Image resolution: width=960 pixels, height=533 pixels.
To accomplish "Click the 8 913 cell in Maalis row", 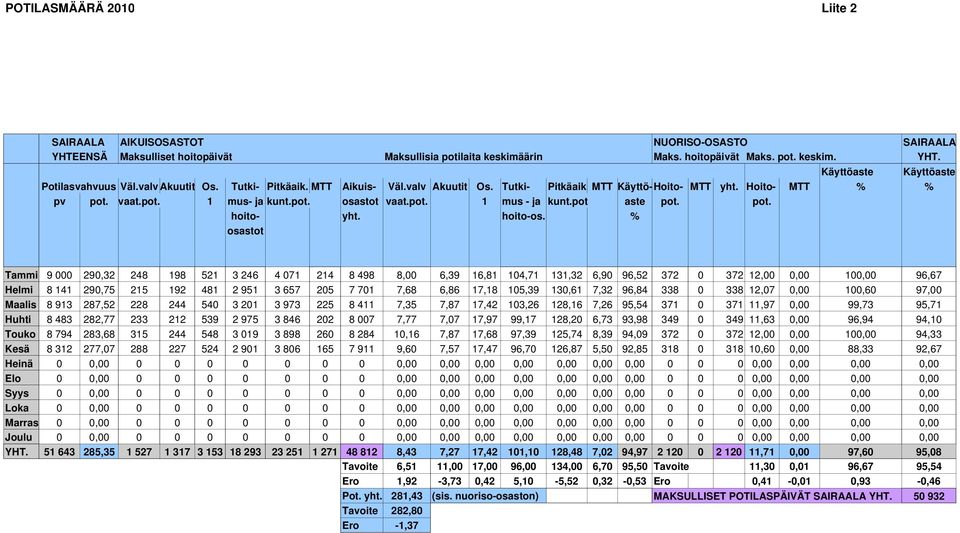I will click(59, 305).
